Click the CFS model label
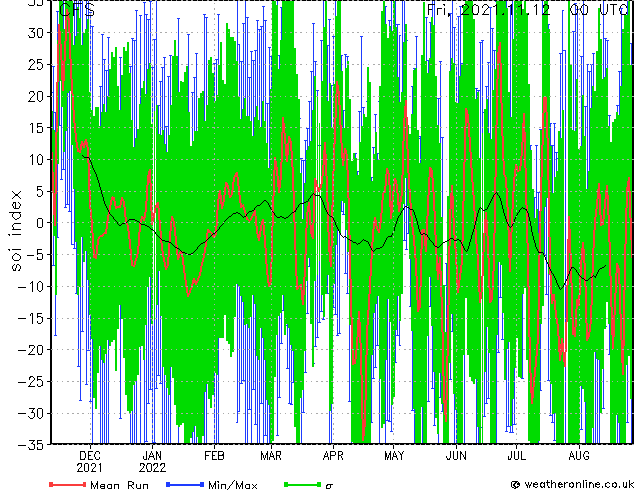 pyautogui.click(x=77, y=9)
